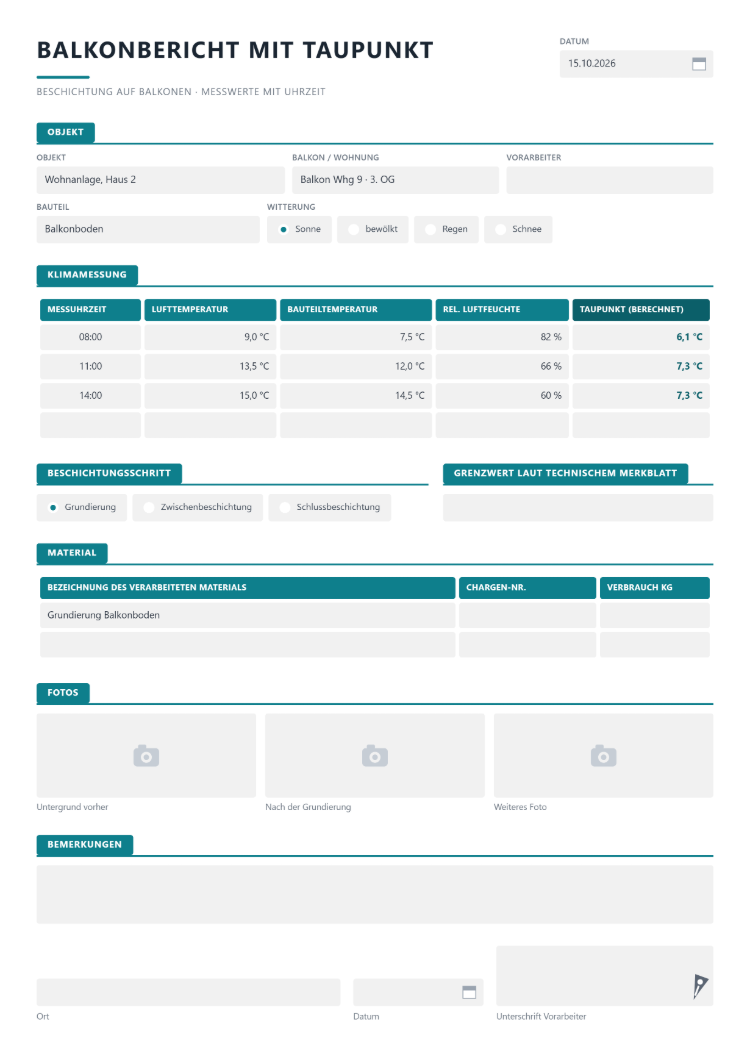This screenshot has width=750, height=1060.
Task: Add photo via 'Nach der Grundierung' camera icon
Action: click(375, 756)
